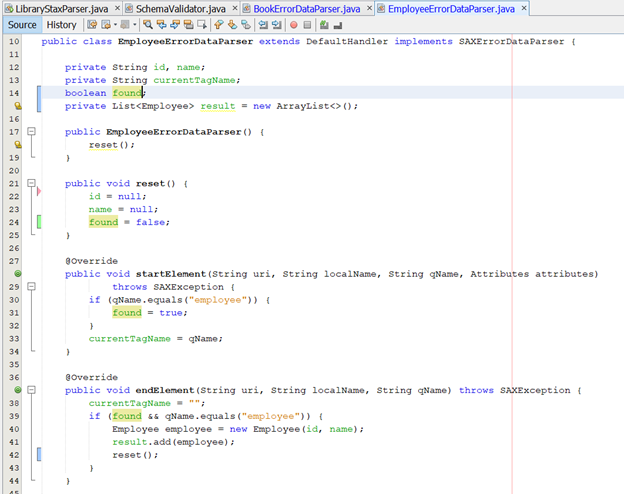Collapse reset() method fold at line 21
Image resolution: width=624 pixels, height=494 pixels.
31,183
